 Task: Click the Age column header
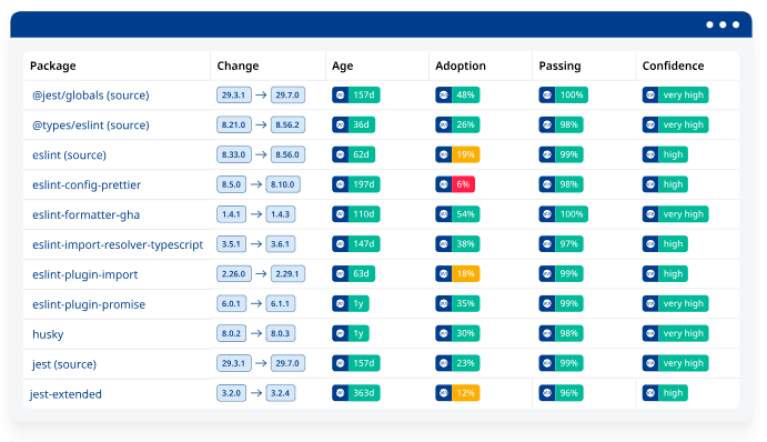click(342, 66)
